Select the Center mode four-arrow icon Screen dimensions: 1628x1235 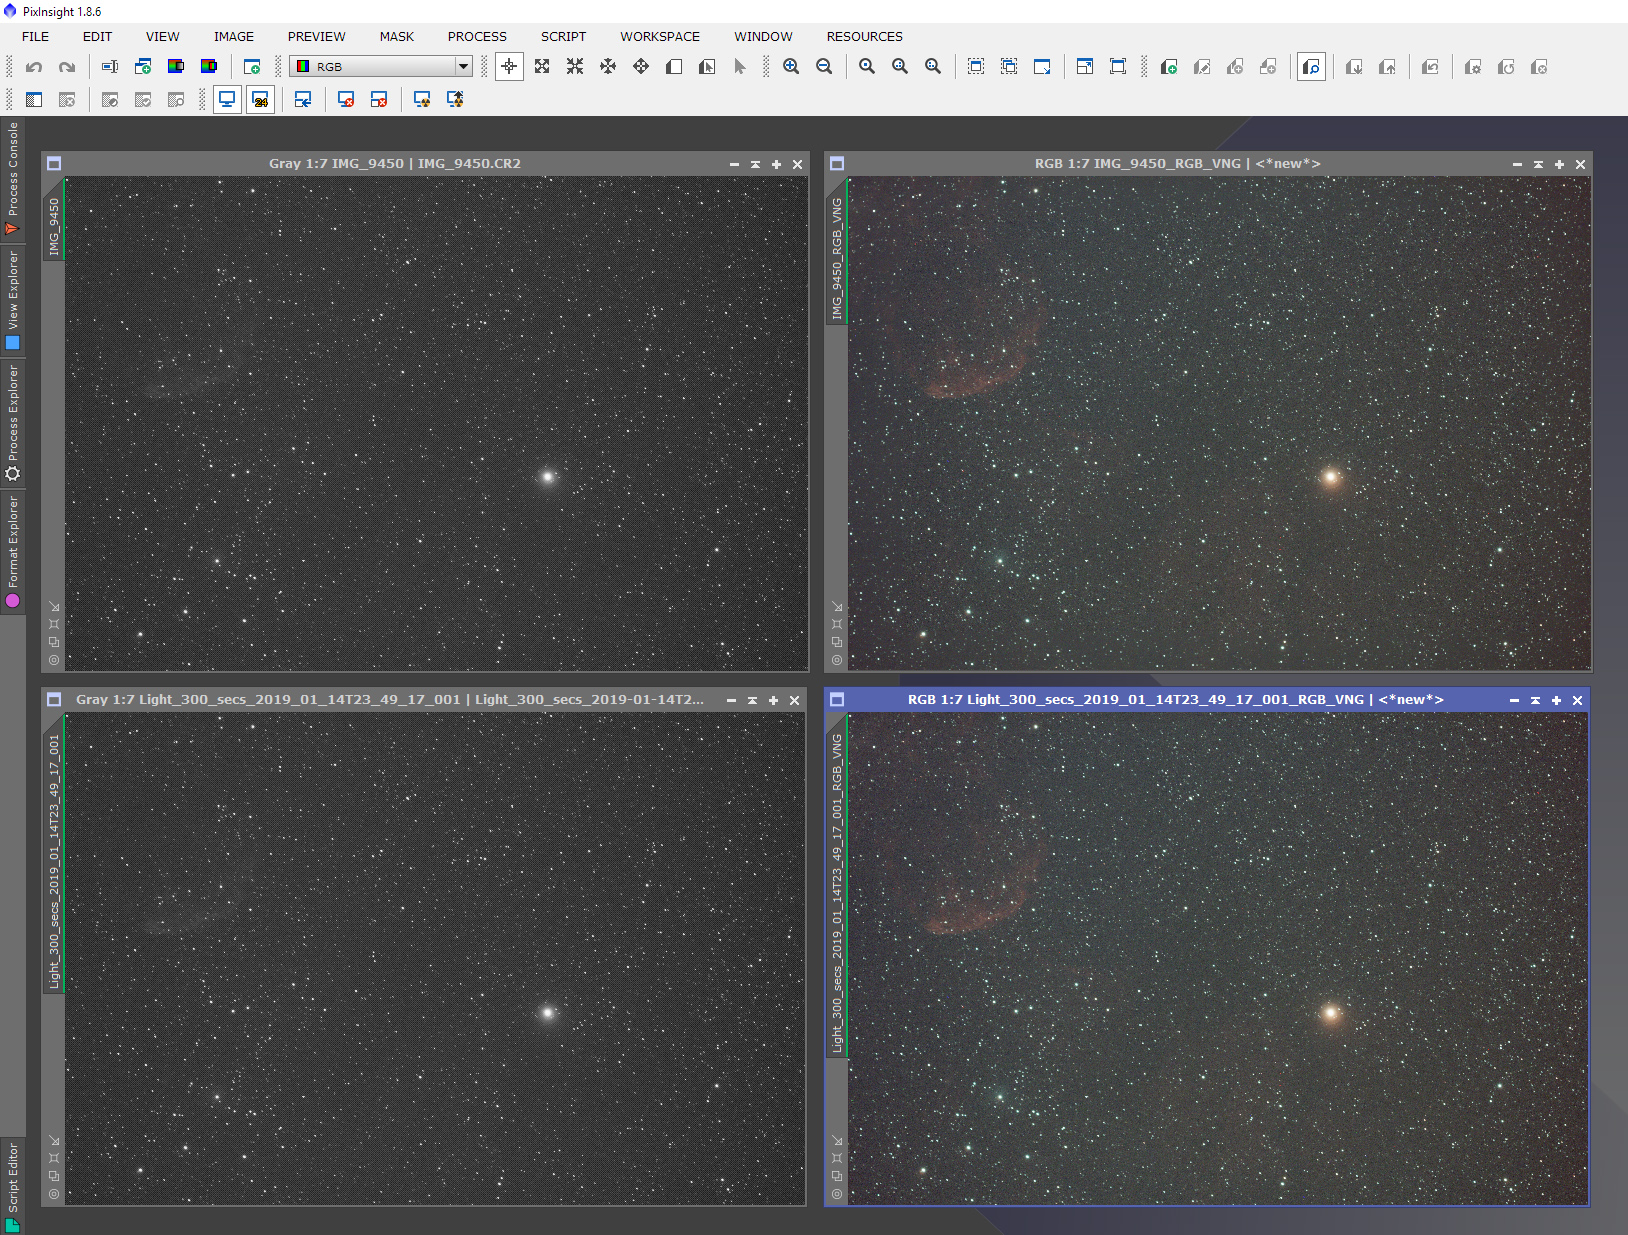641,67
